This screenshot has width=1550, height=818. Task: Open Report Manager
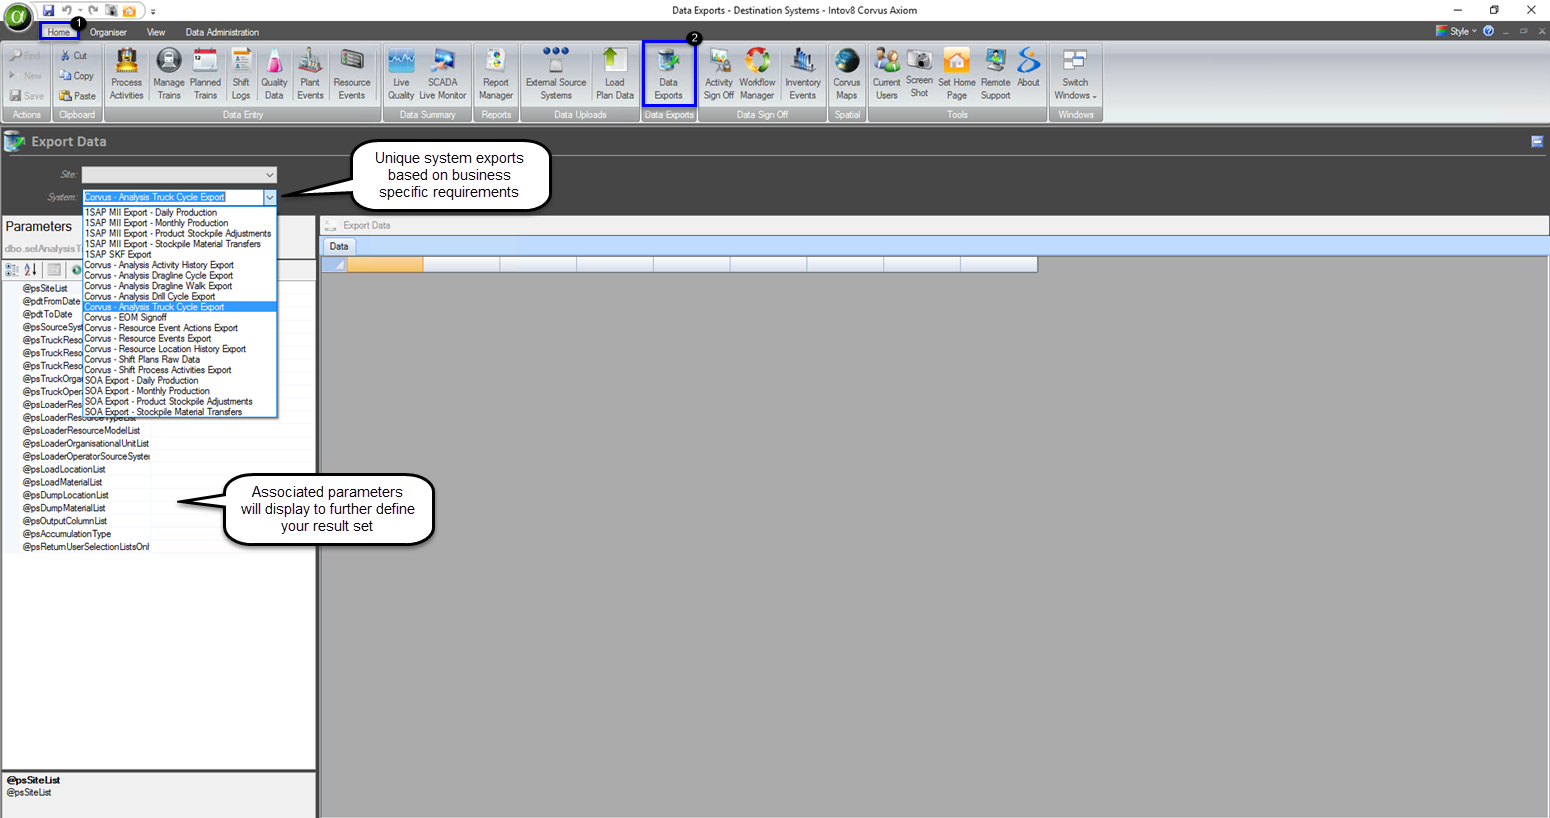[496, 74]
